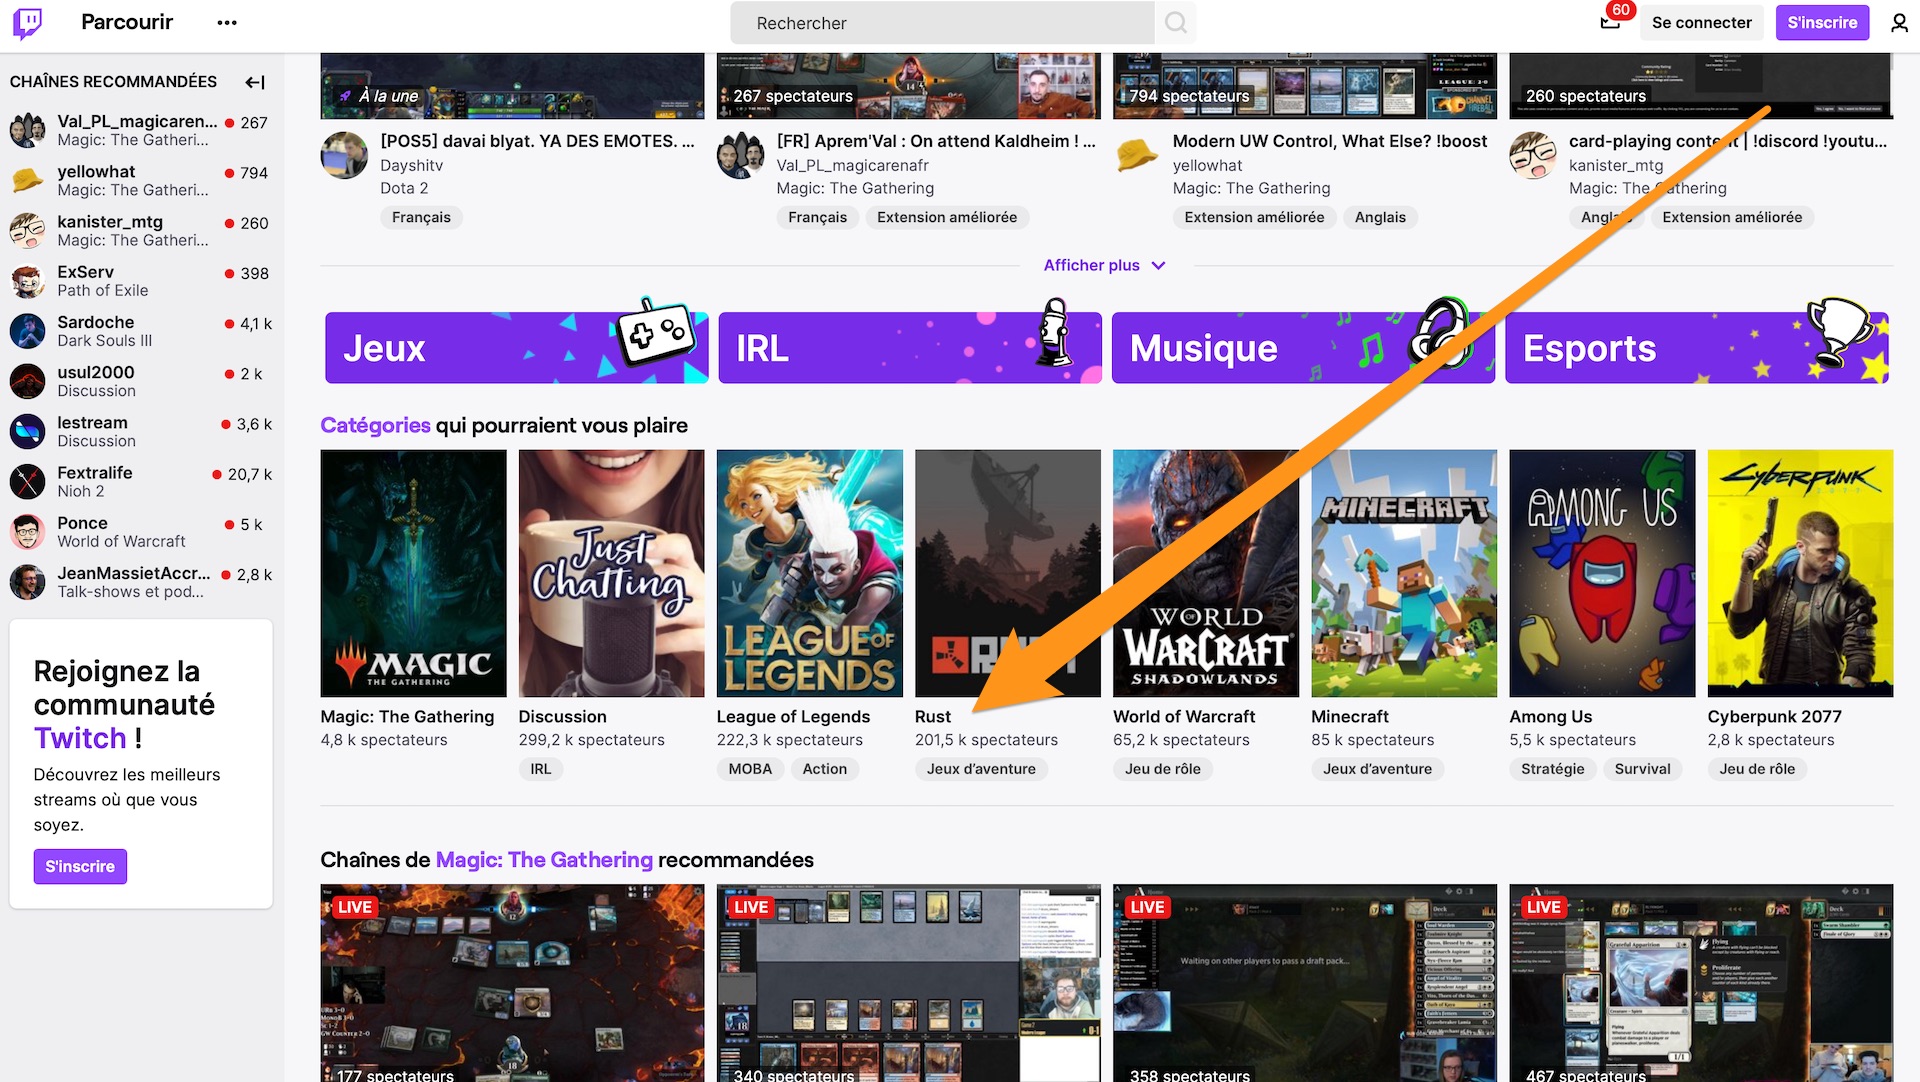
Task: Open Ponce avatar in sidebar
Action: pos(28,532)
